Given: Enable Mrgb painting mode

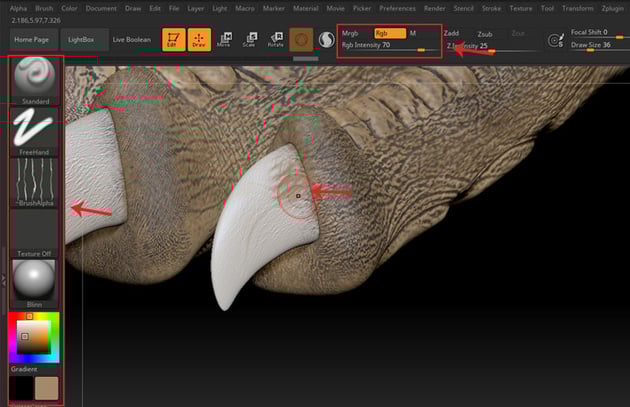Looking at the screenshot, I should tap(350, 33).
